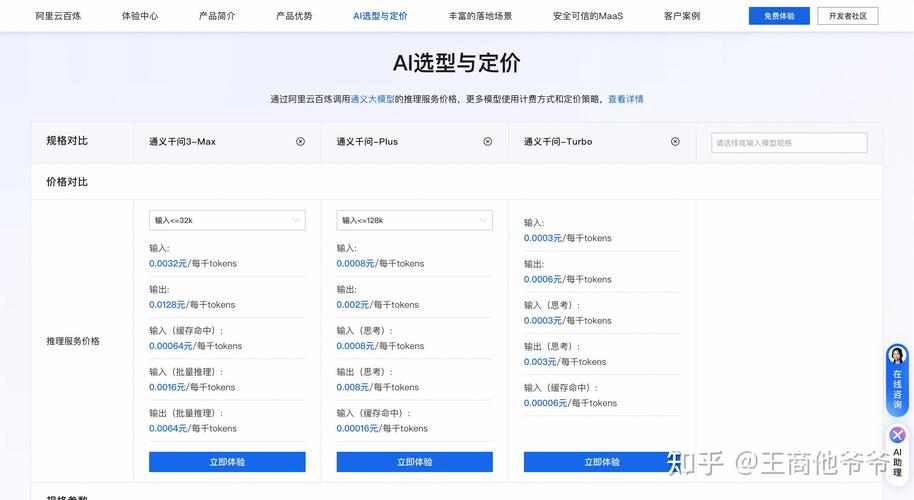Go to 阿里云百炼 home tab
The image size is (914, 500).
[x=58, y=16]
